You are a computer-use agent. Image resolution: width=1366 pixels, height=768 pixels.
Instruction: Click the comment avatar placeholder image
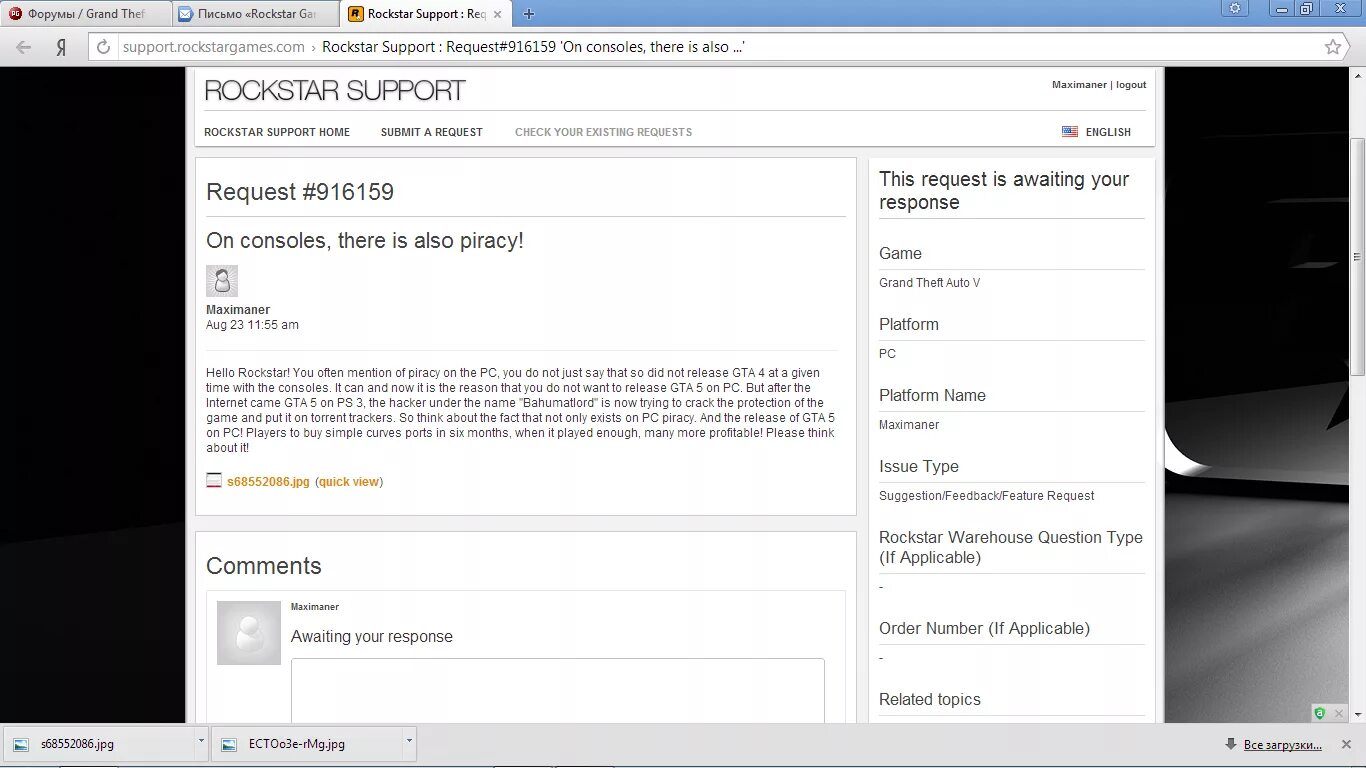tap(249, 633)
